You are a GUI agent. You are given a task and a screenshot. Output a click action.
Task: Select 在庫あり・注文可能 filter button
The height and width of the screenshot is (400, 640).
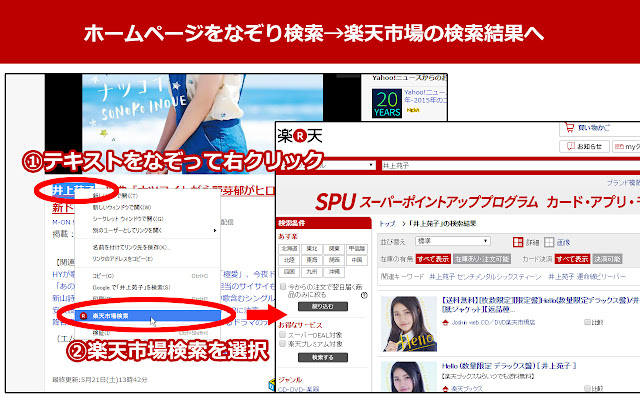pos(482,259)
